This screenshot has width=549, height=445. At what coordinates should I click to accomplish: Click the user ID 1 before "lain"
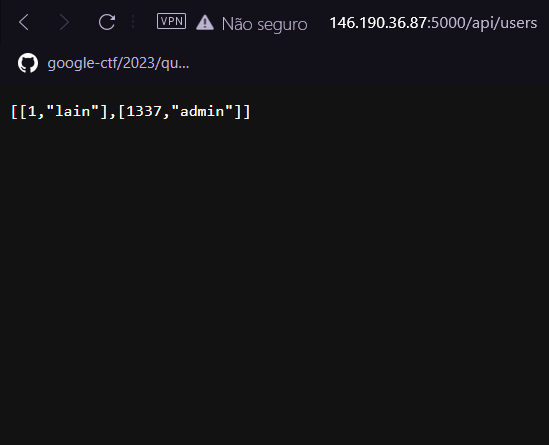[x=33, y=111]
